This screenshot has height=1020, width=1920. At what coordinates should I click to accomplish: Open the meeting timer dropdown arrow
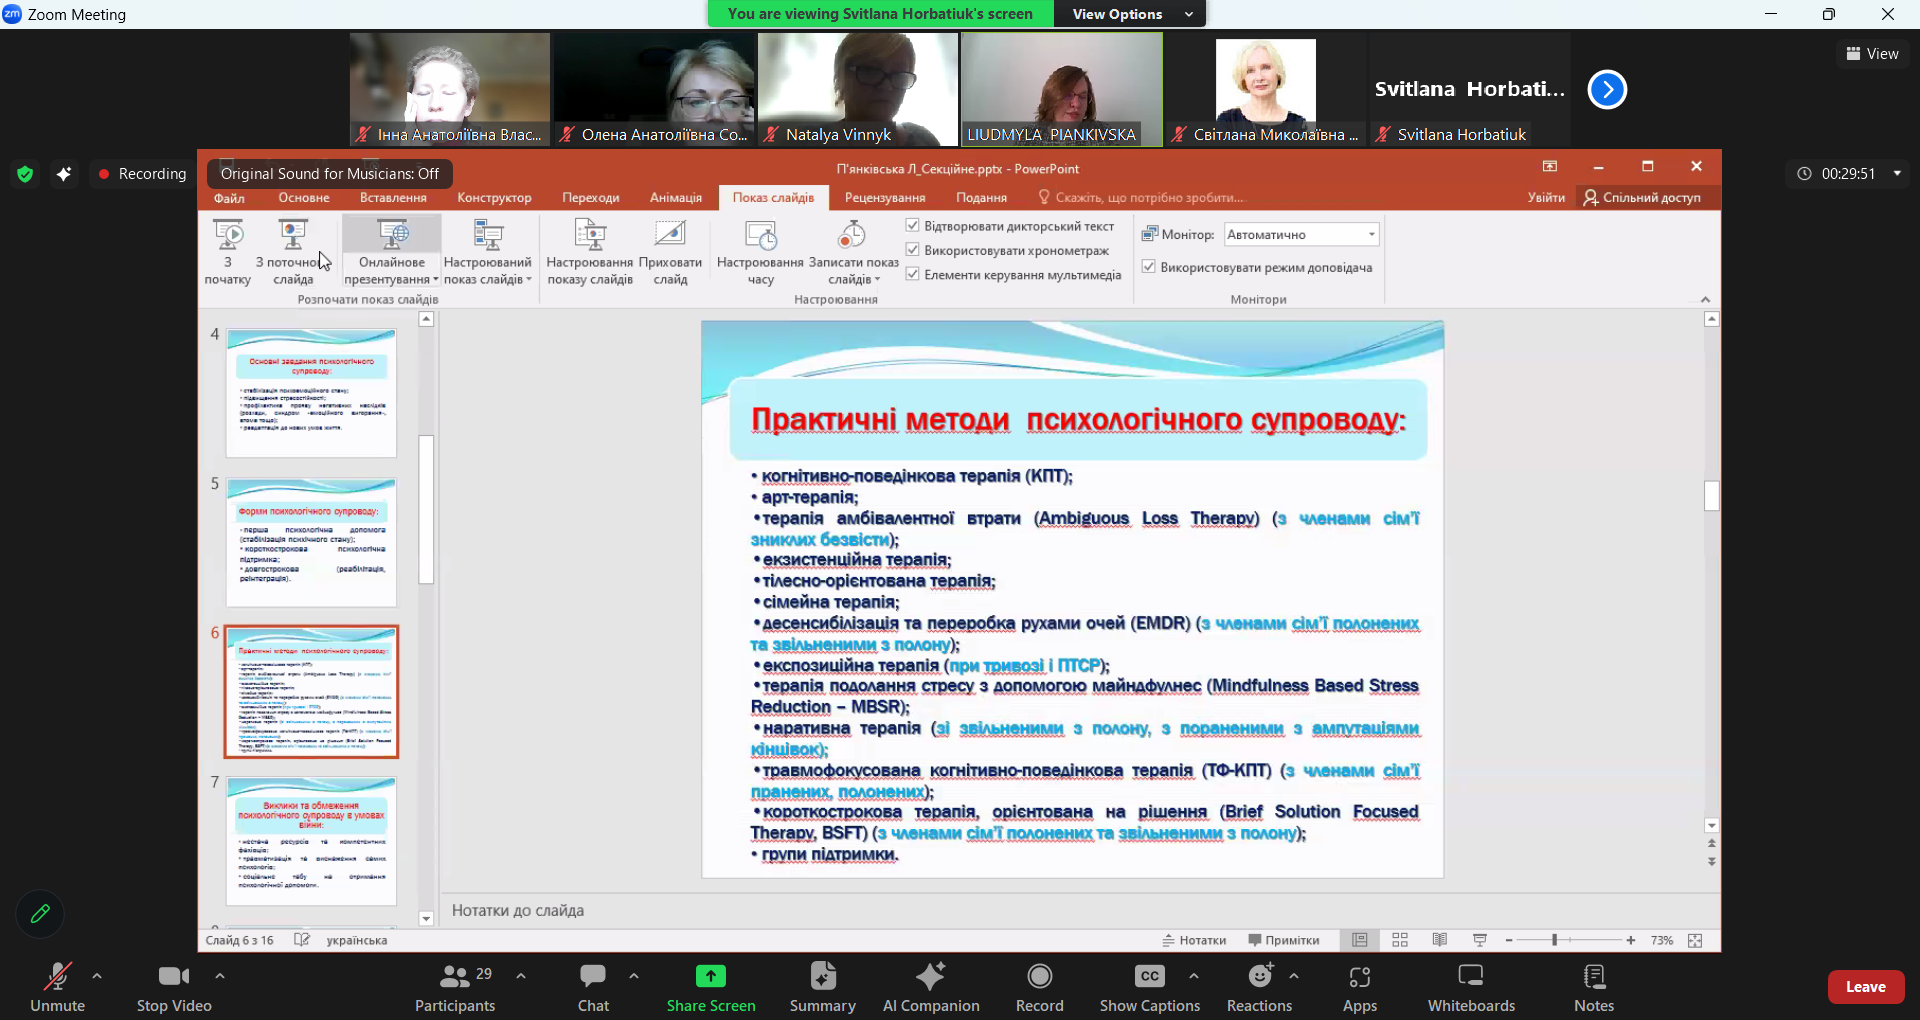point(1897,174)
